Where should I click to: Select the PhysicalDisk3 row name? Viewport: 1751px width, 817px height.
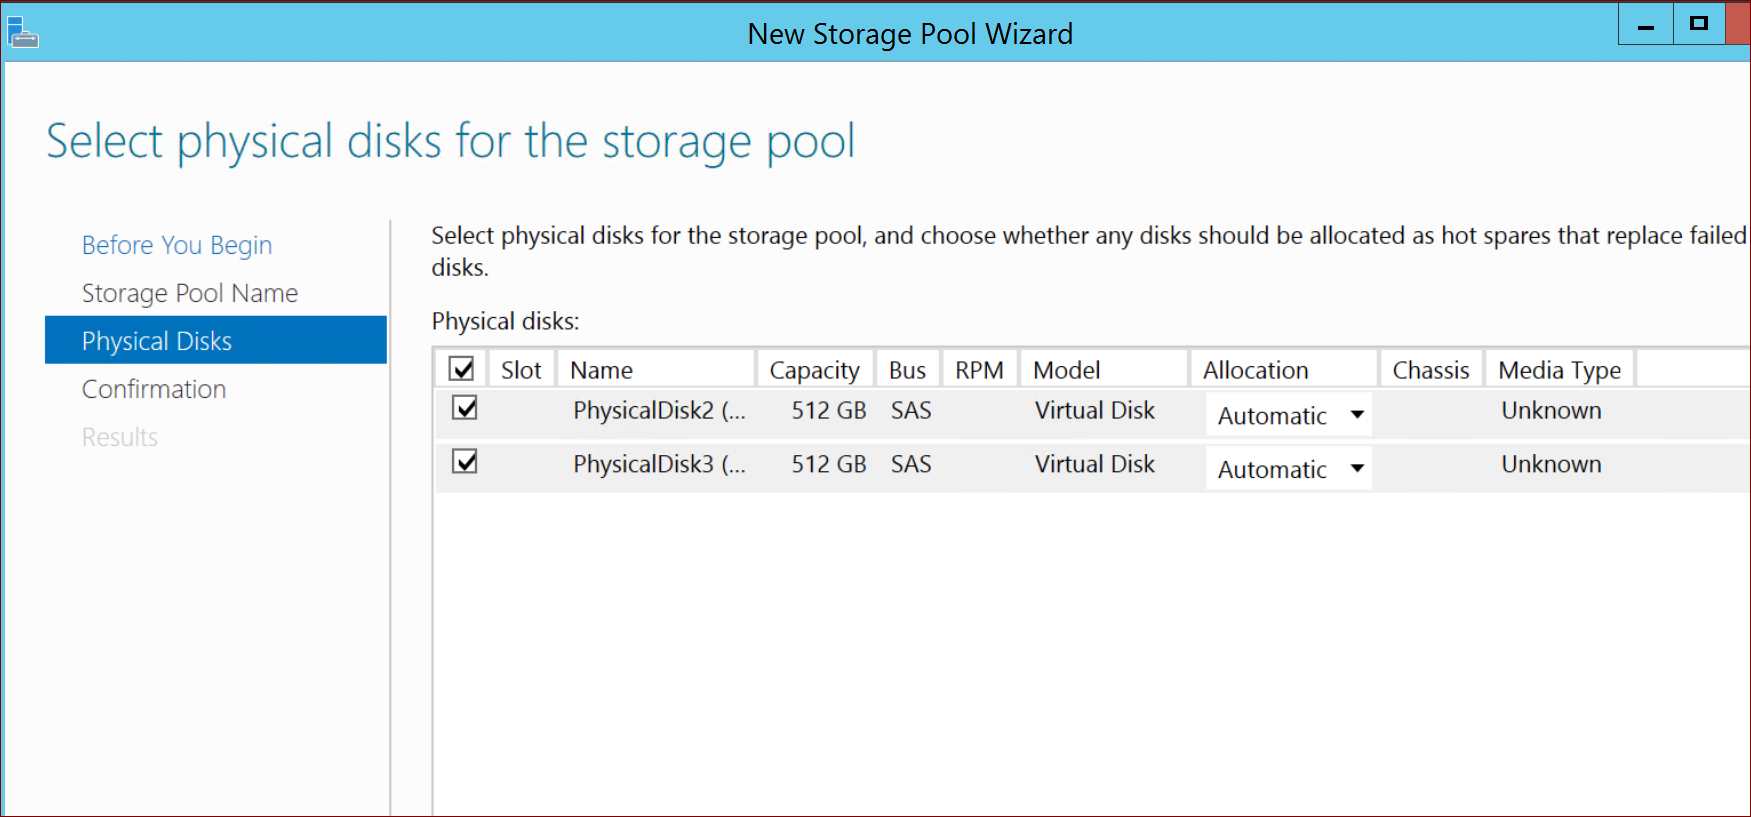pos(658,465)
